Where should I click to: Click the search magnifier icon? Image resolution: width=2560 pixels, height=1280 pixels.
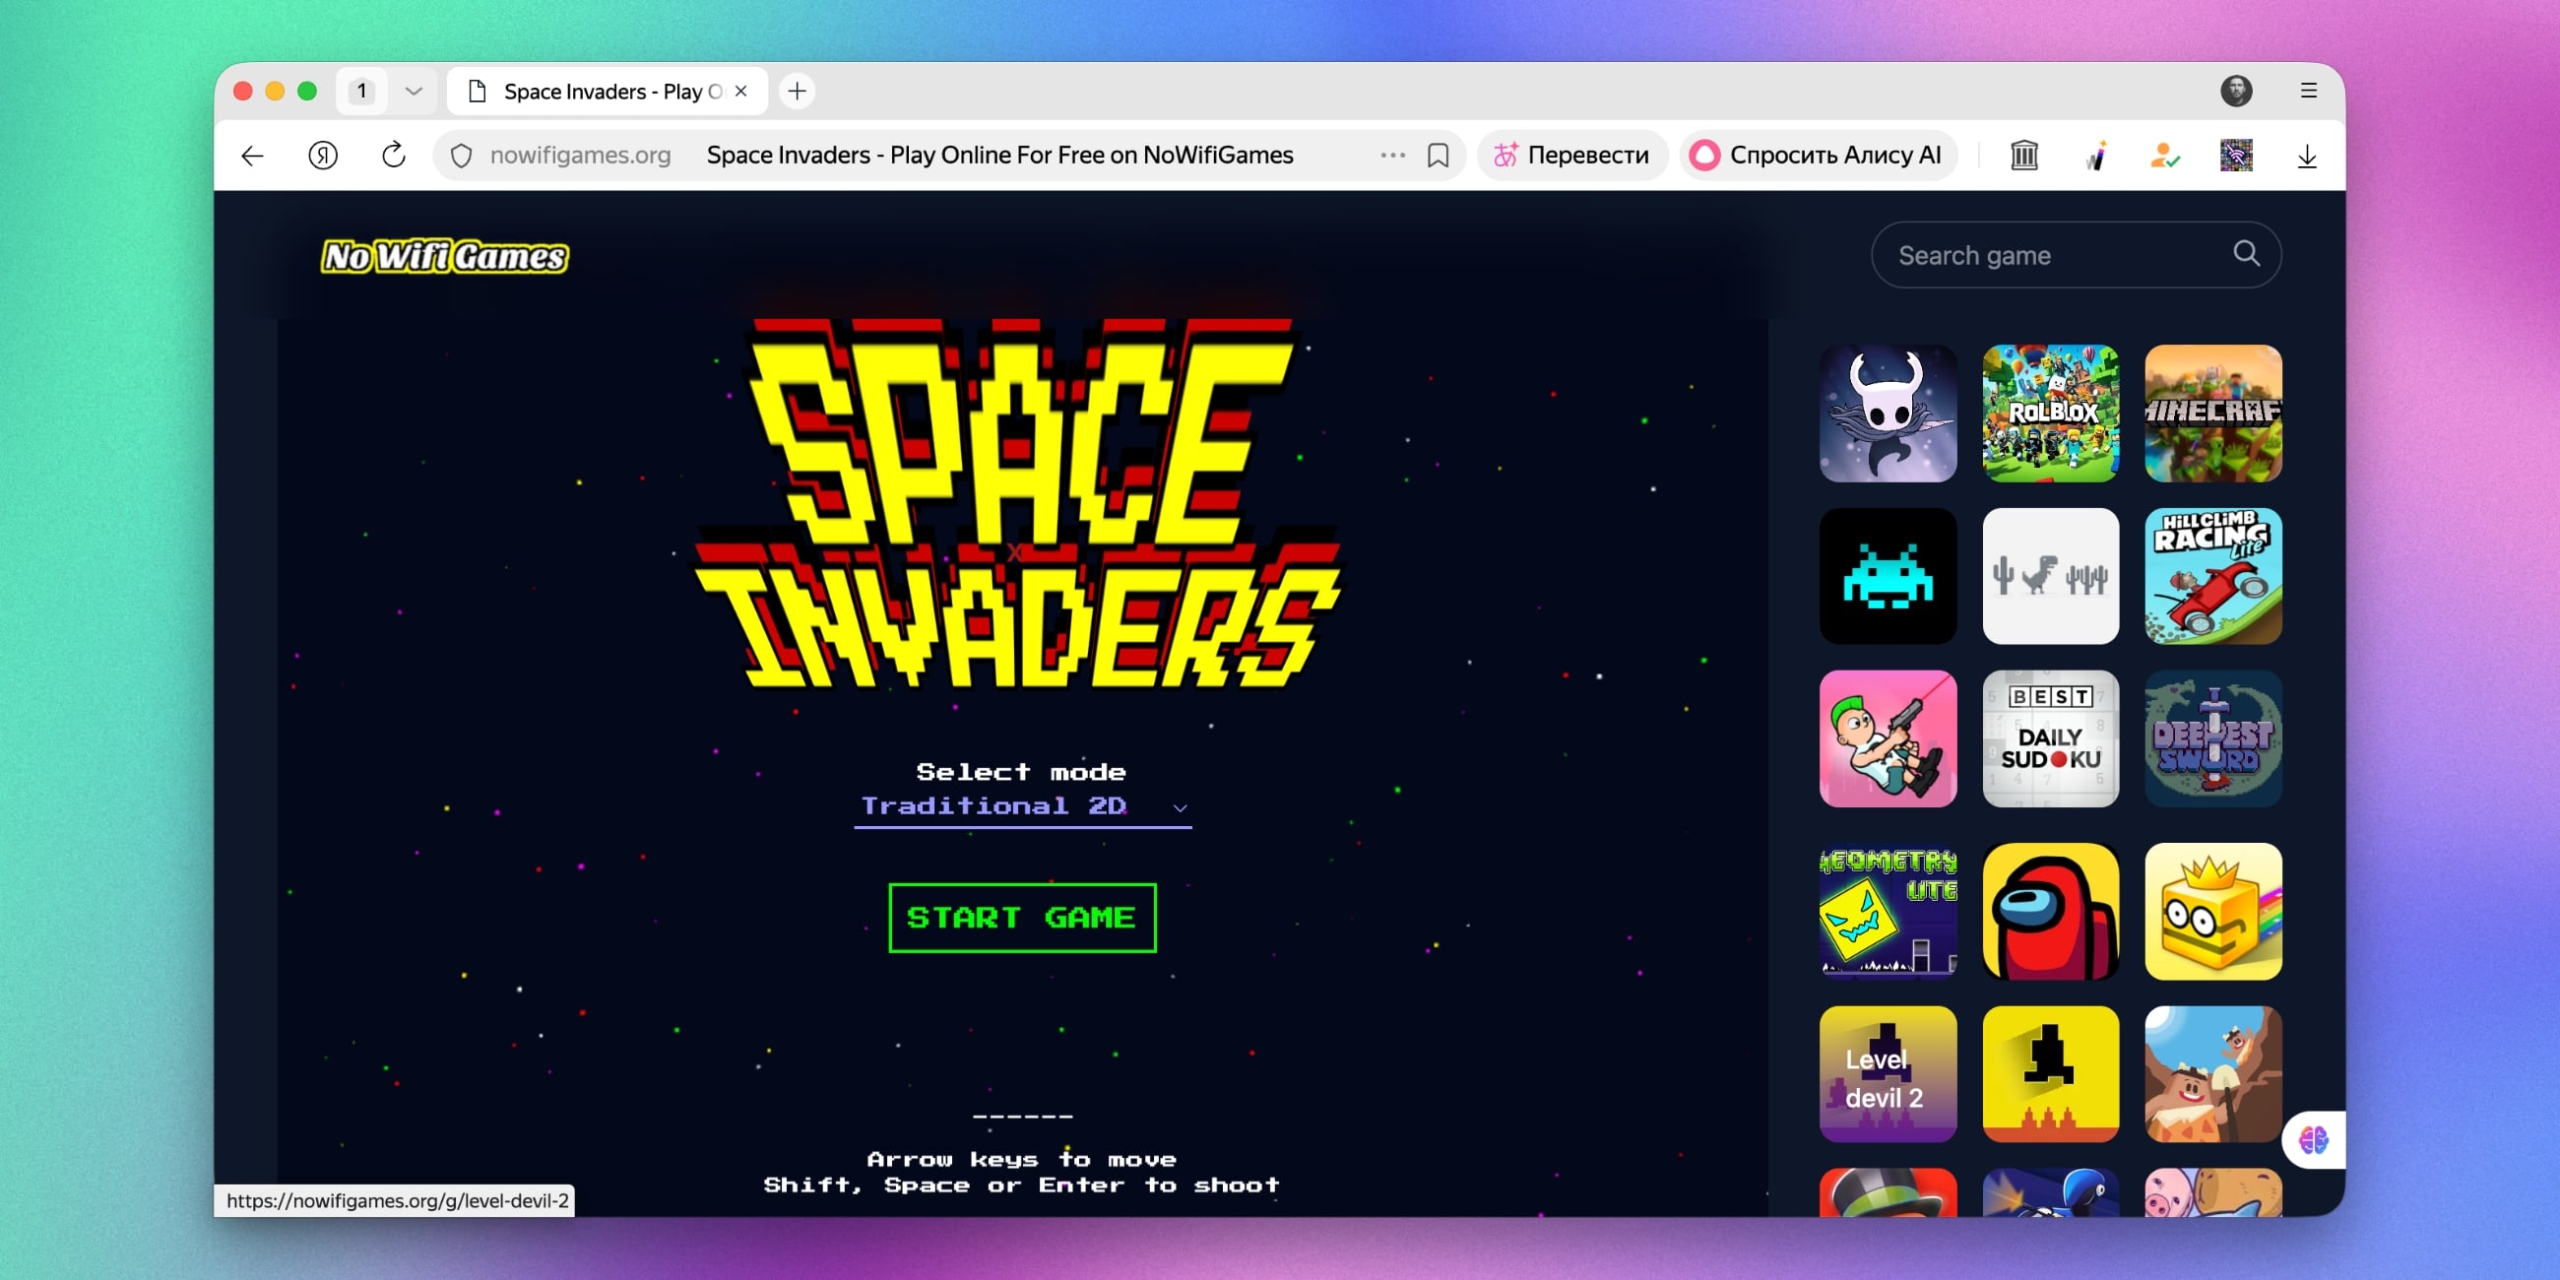[x=2246, y=254]
